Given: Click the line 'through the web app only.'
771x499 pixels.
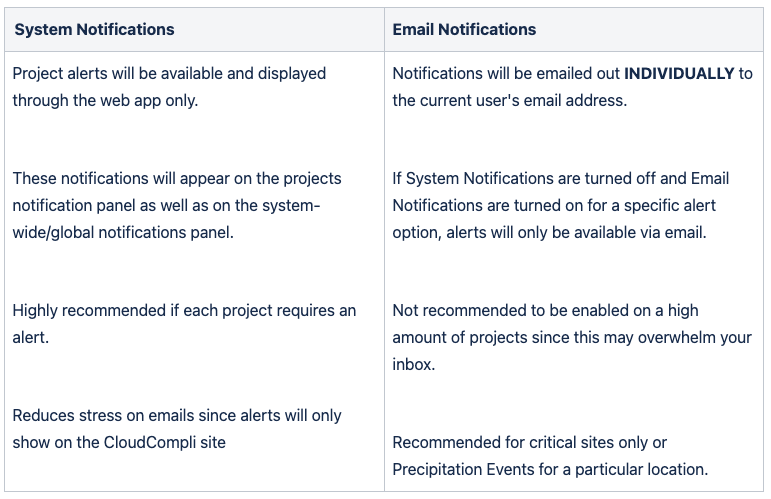Looking at the screenshot, I should pyautogui.click(x=105, y=100).
